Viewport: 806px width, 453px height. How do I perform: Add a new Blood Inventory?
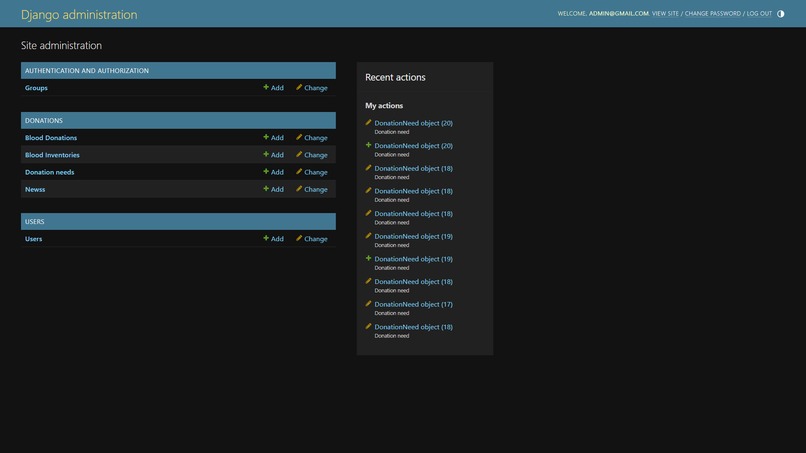click(x=273, y=155)
